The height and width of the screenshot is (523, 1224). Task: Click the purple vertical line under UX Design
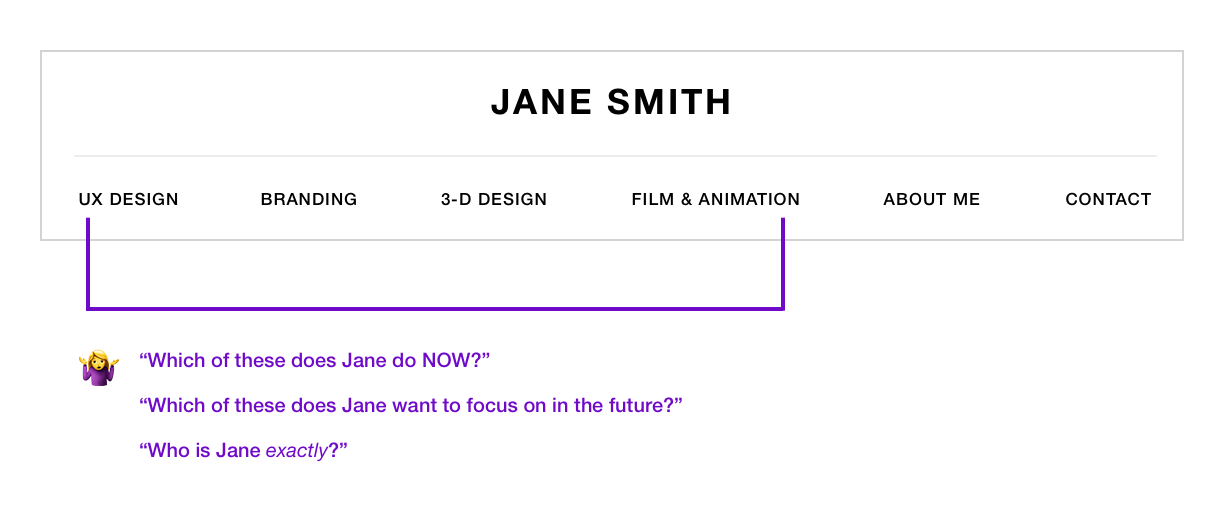pos(88,265)
